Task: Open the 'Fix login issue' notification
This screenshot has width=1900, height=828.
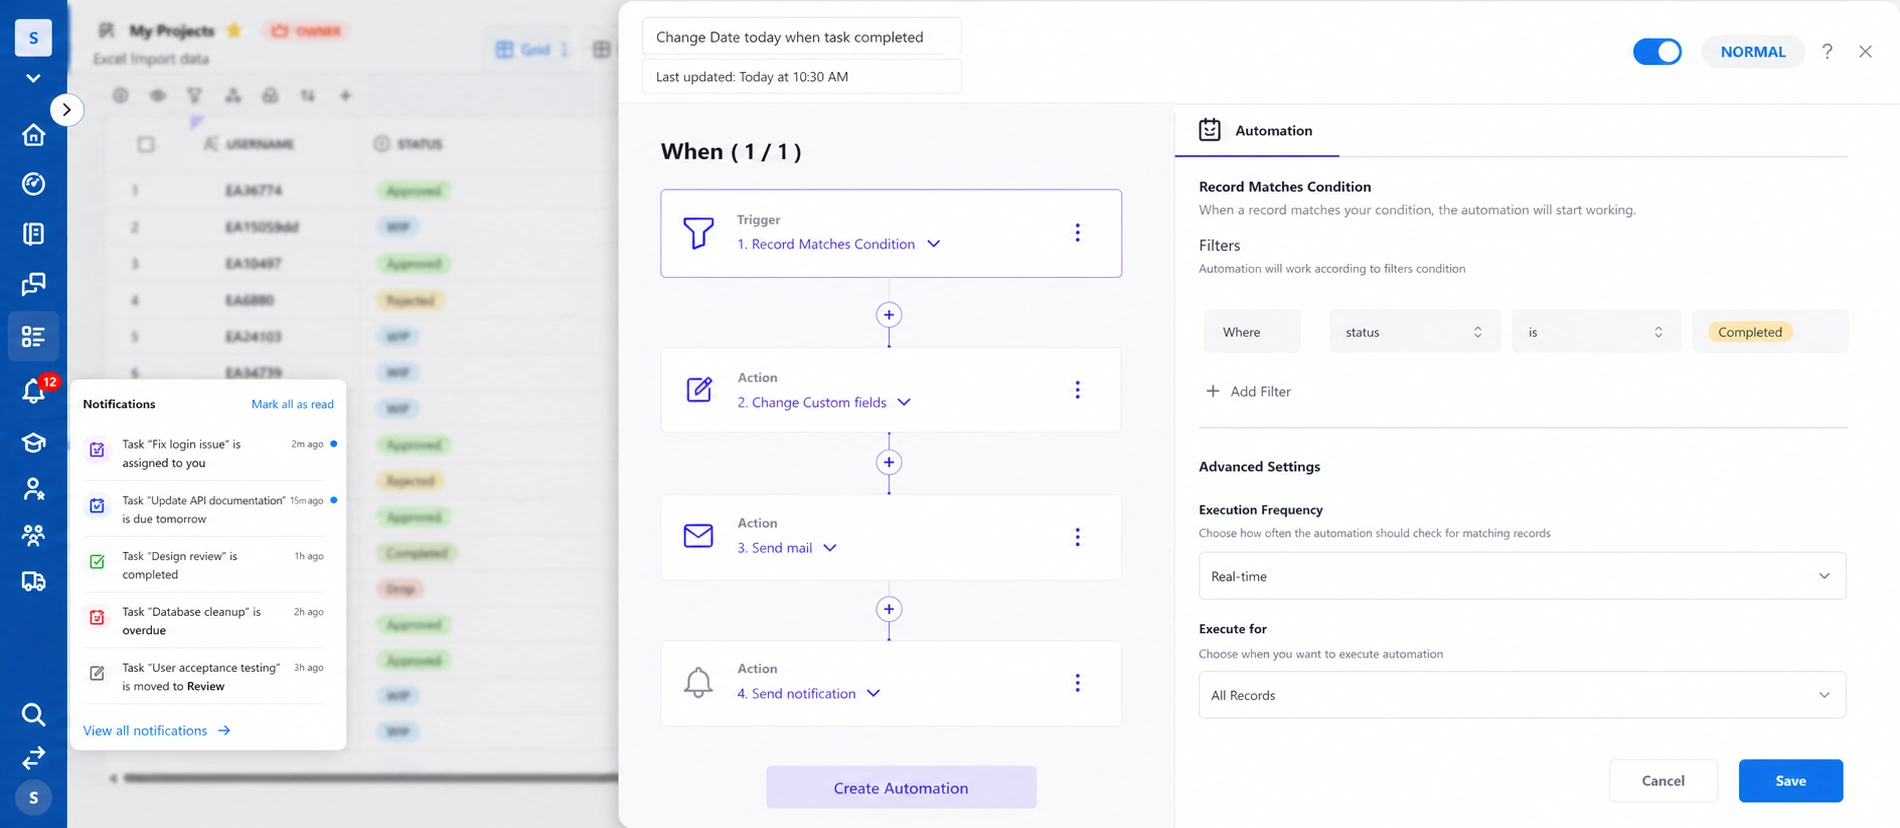Action: point(210,453)
